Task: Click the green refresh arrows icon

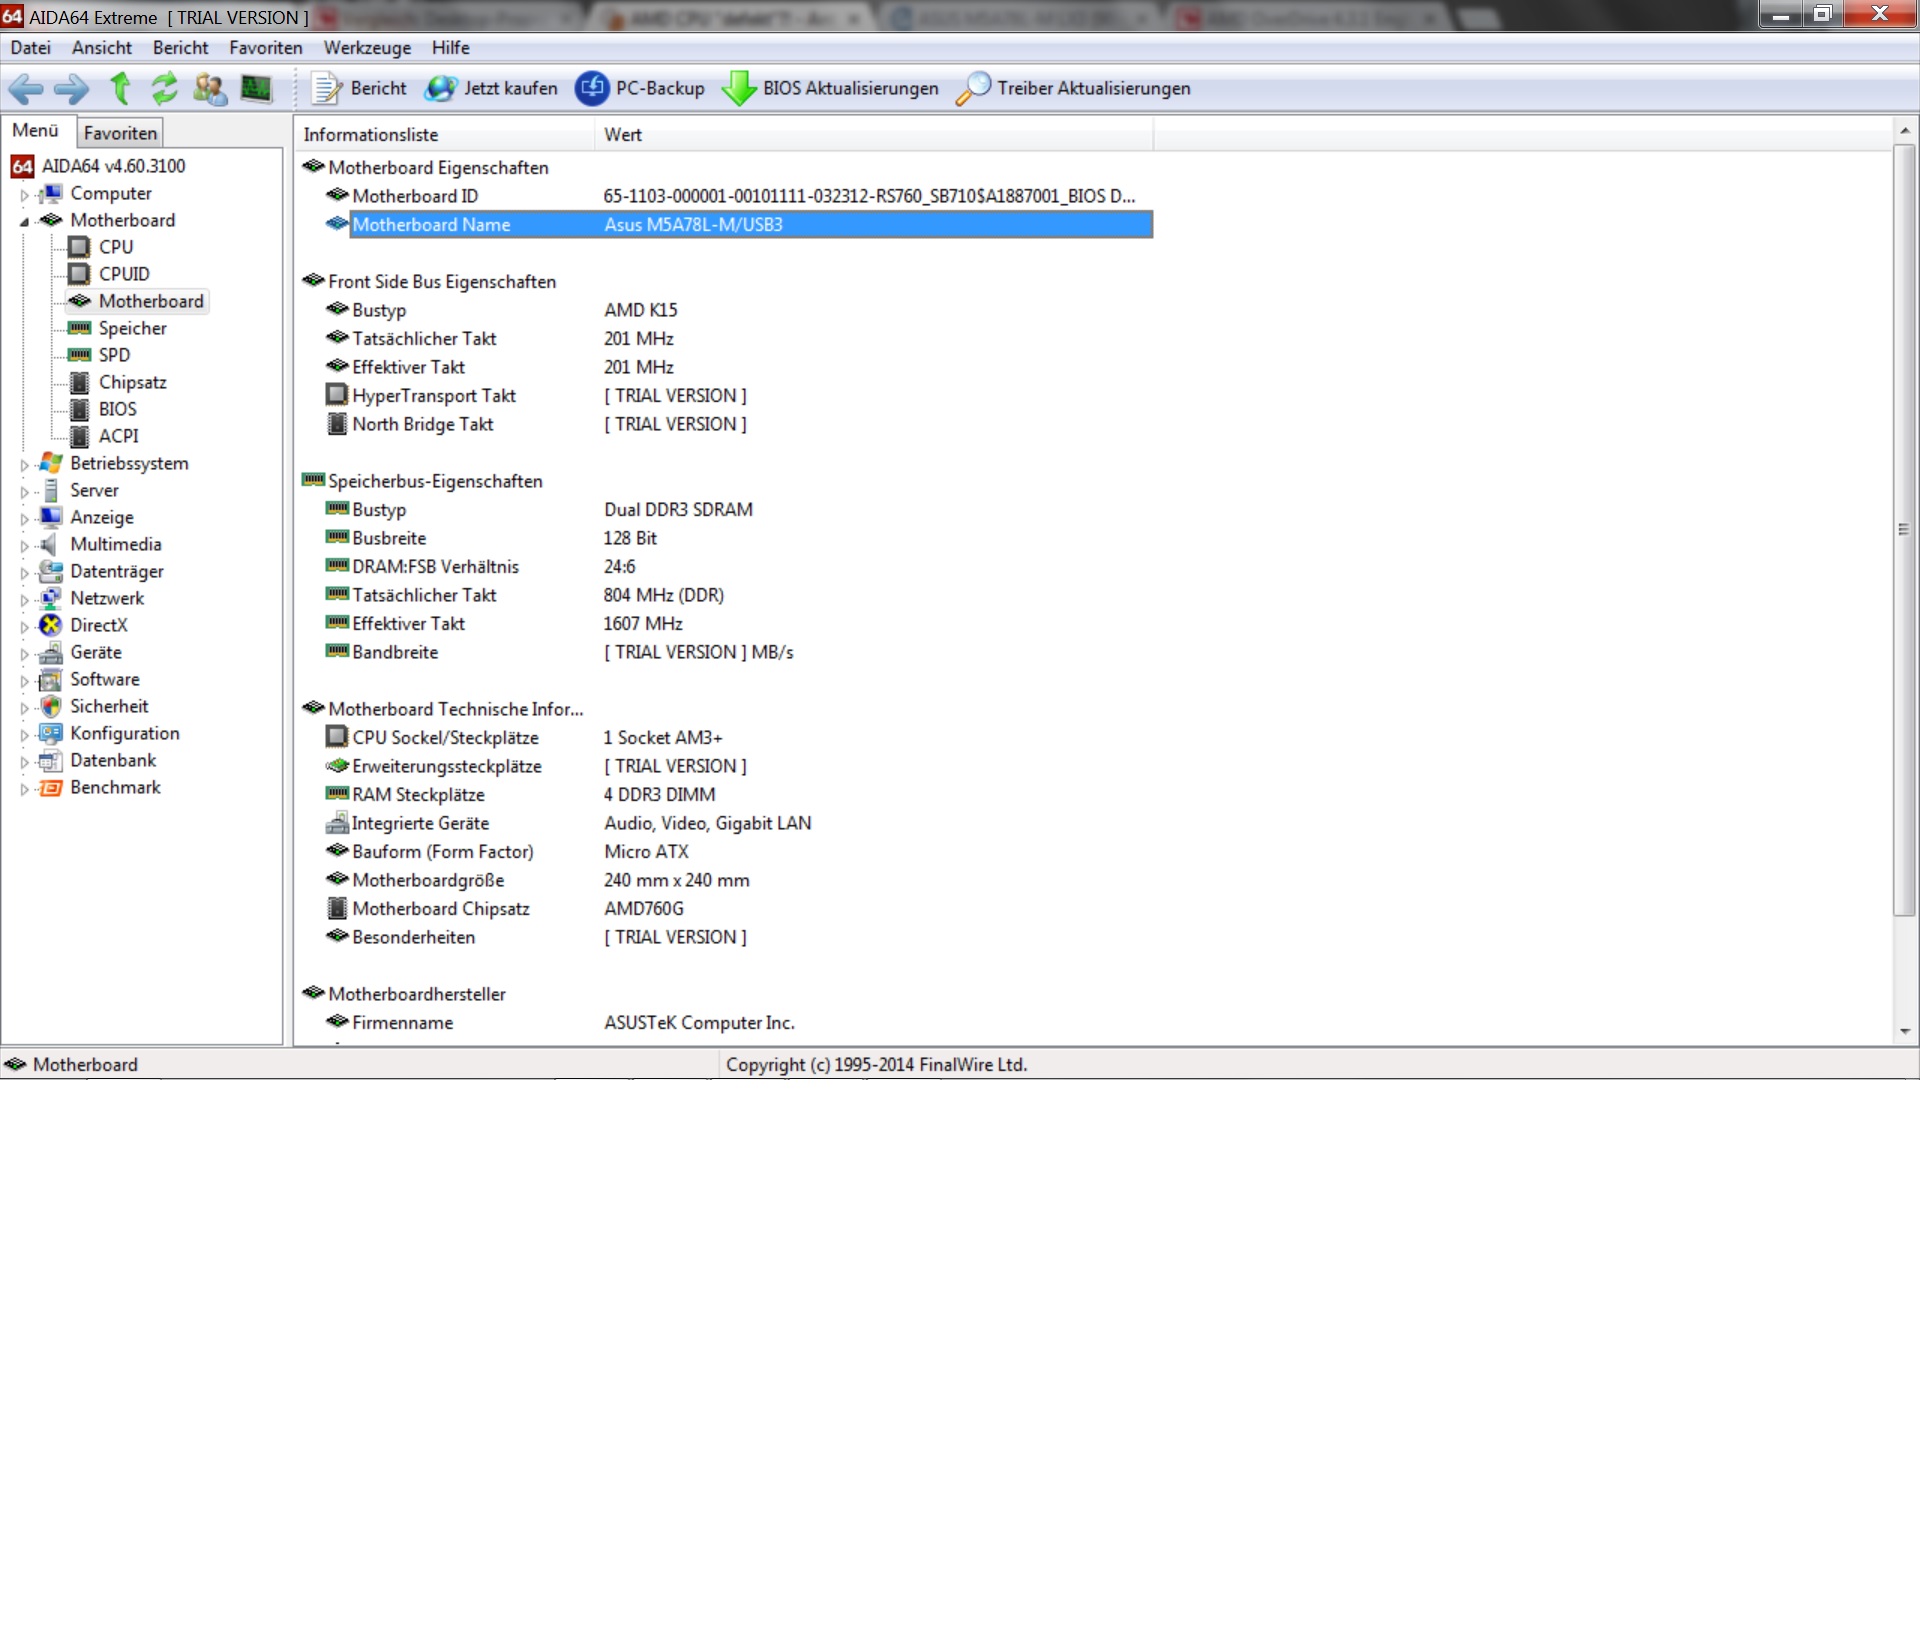Action: click(164, 89)
